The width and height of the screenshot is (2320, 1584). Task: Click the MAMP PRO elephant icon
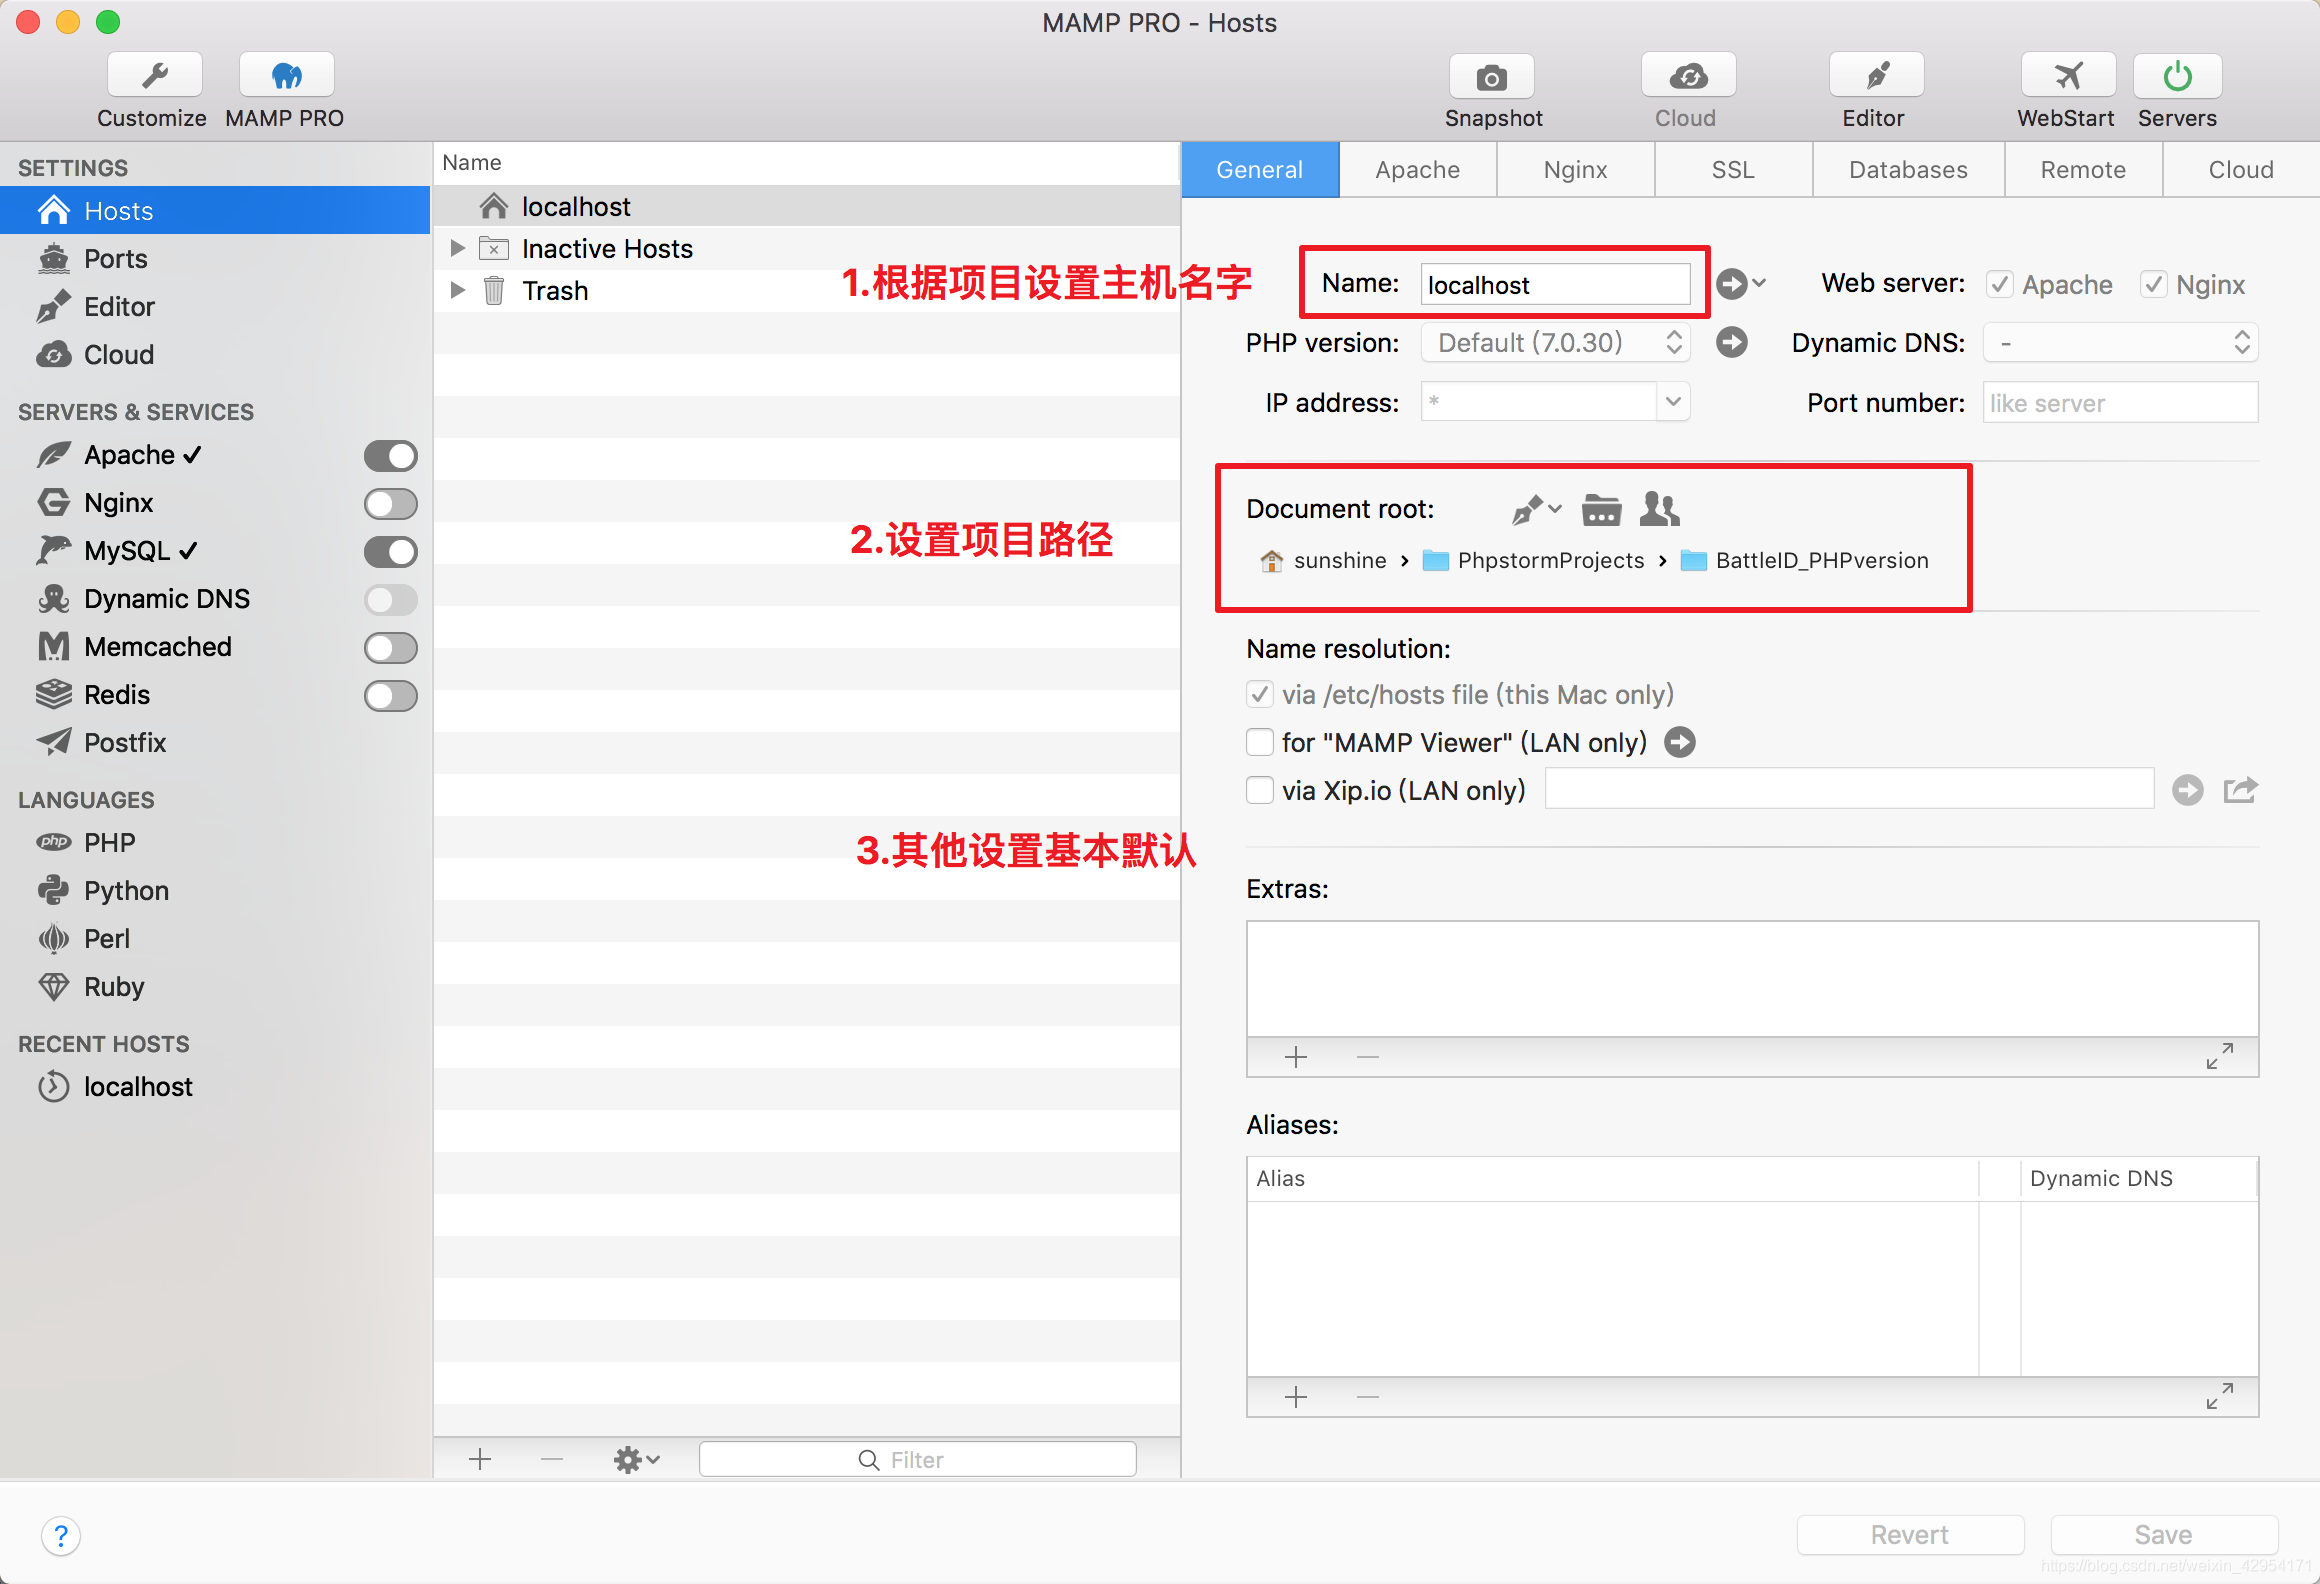click(286, 76)
